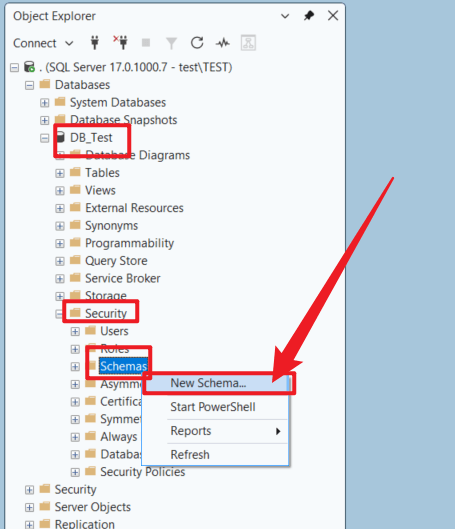The image size is (455, 529).
Task: Choose Refresh in the context menu
Action: 190,455
